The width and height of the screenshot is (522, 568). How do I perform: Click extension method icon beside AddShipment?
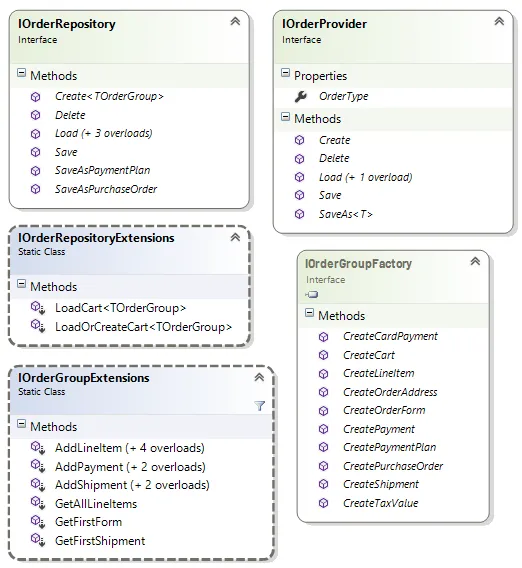(x=38, y=484)
